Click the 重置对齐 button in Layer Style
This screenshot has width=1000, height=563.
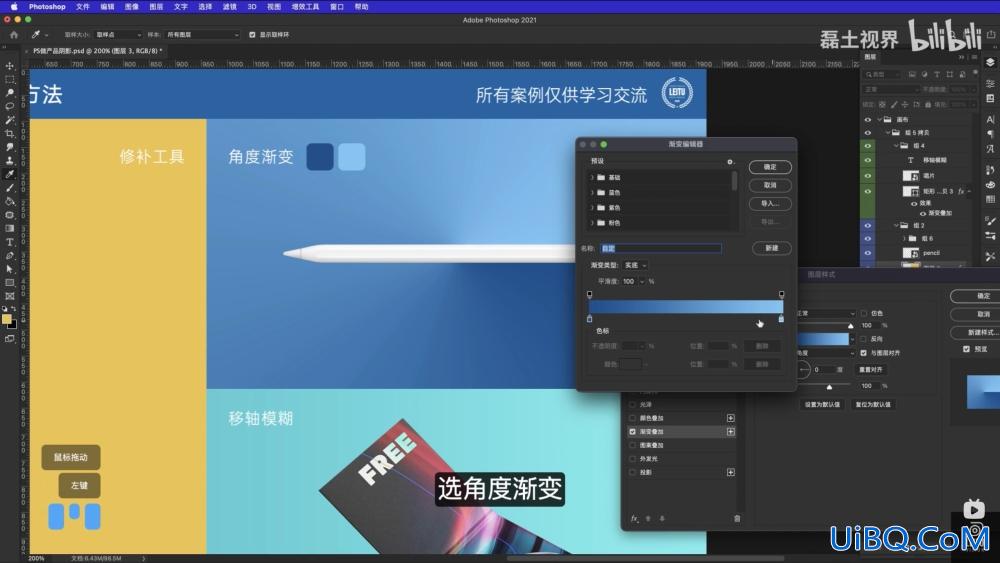click(871, 370)
